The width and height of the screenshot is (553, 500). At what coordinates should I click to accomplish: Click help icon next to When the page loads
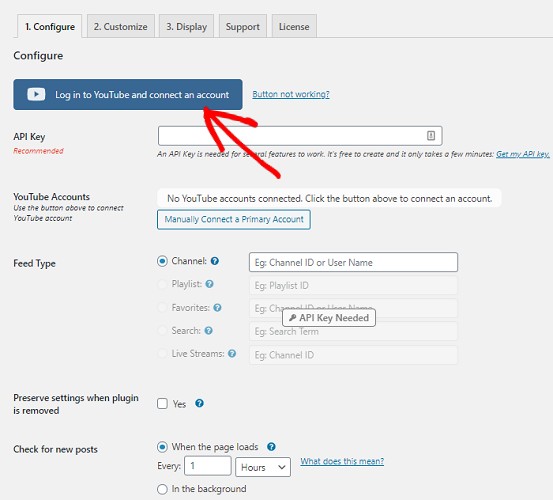click(x=271, y=447)
